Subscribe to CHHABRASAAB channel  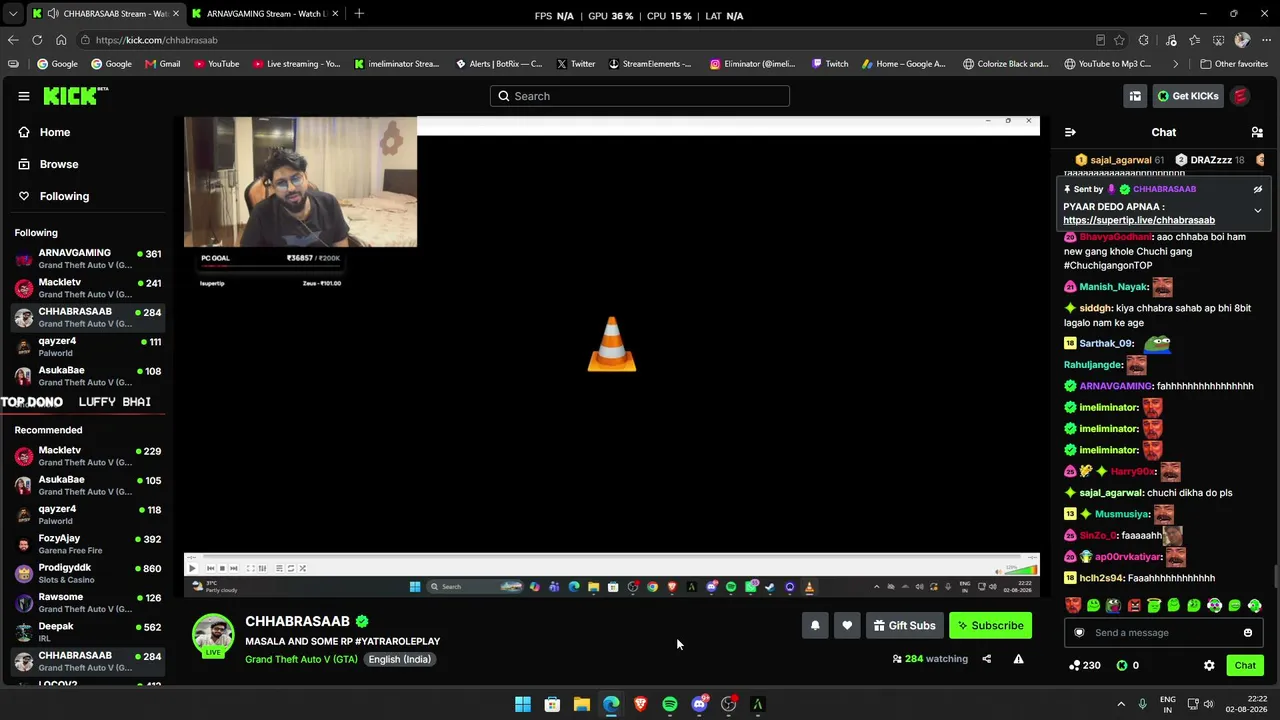(990, 626)
